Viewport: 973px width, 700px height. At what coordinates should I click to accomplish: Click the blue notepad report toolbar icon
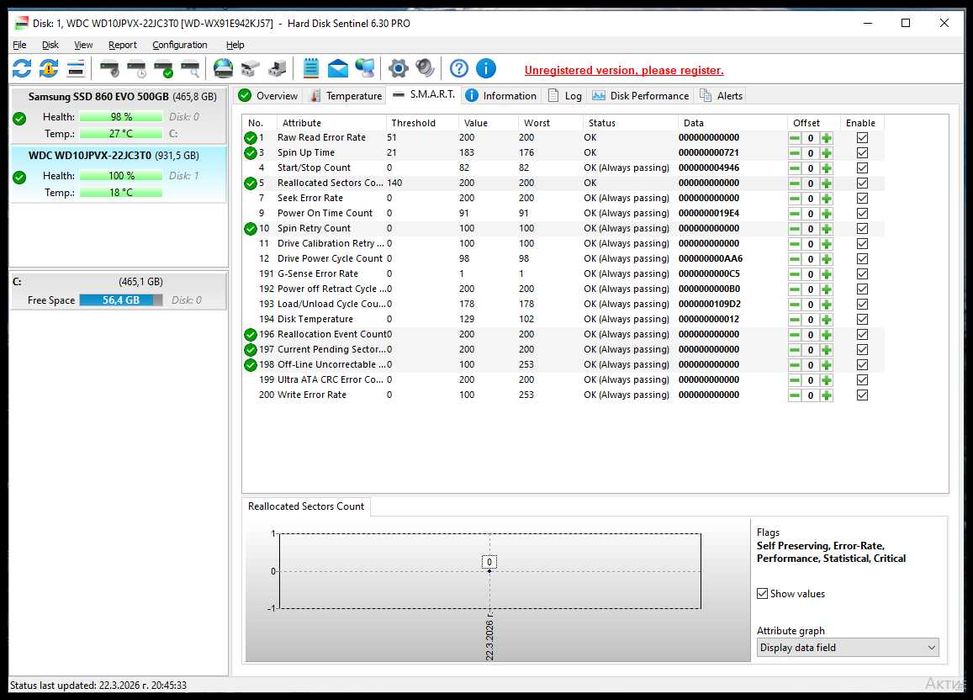(x=311, y=69)
